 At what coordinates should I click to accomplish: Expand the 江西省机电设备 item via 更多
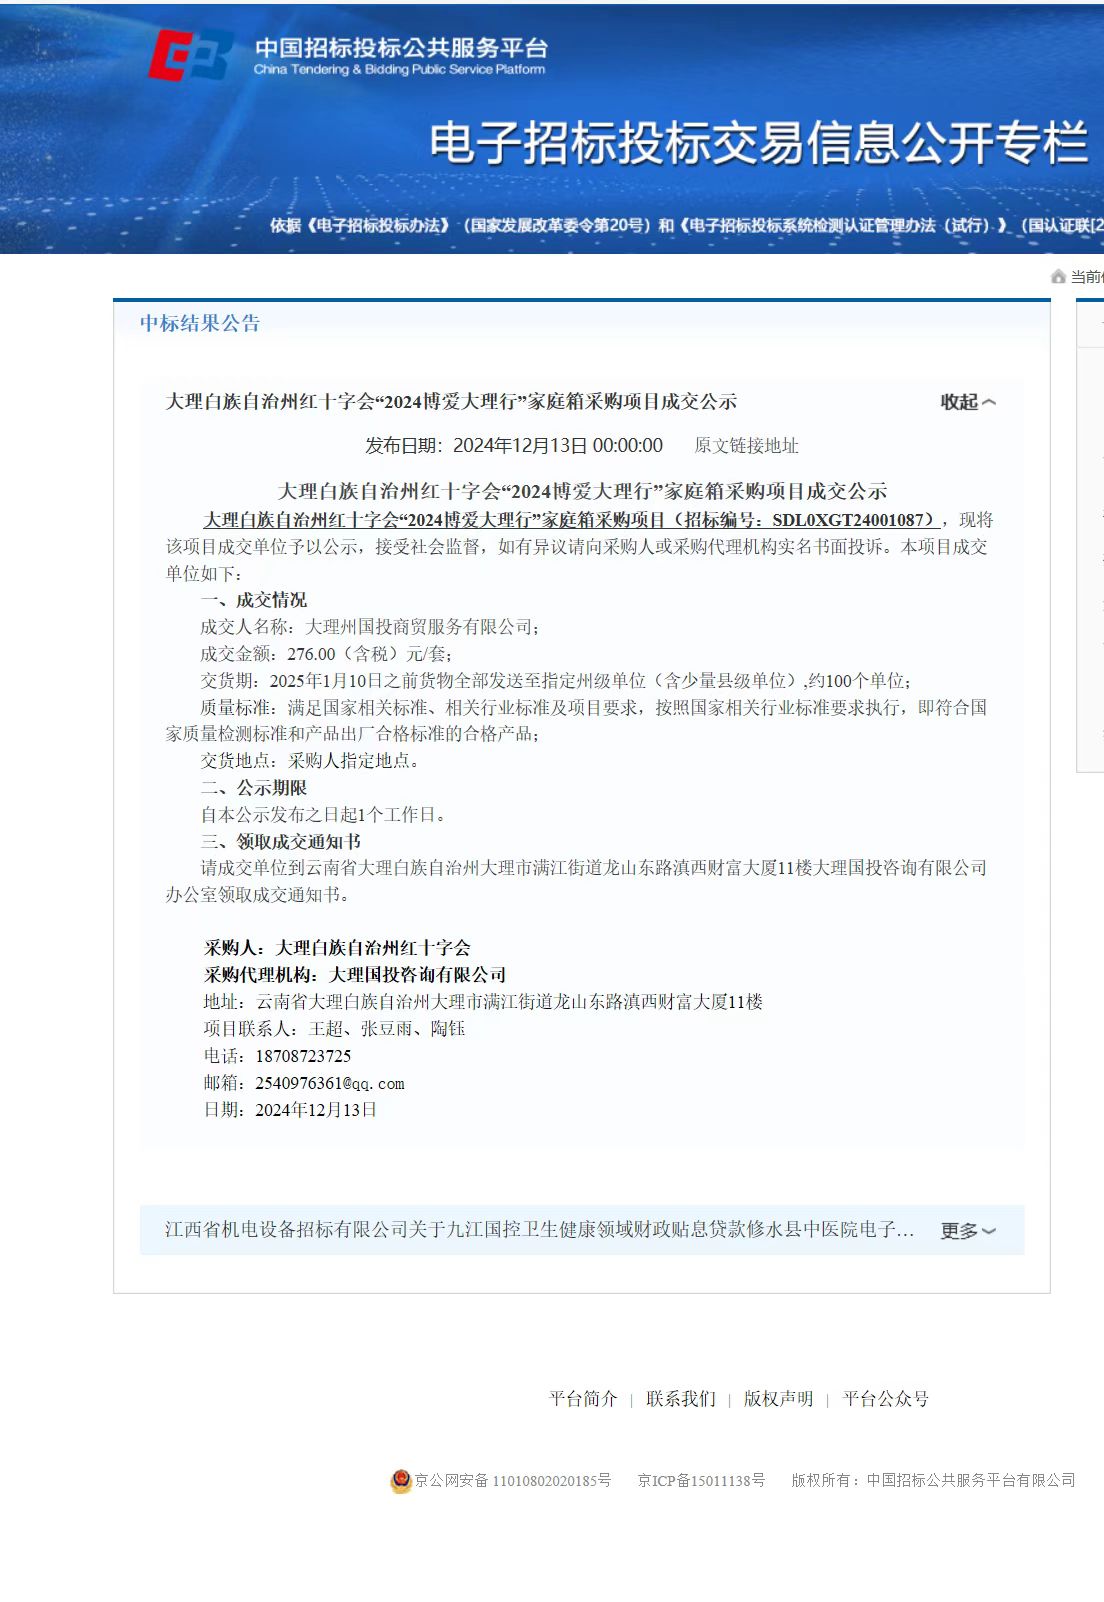(967, 1231)
